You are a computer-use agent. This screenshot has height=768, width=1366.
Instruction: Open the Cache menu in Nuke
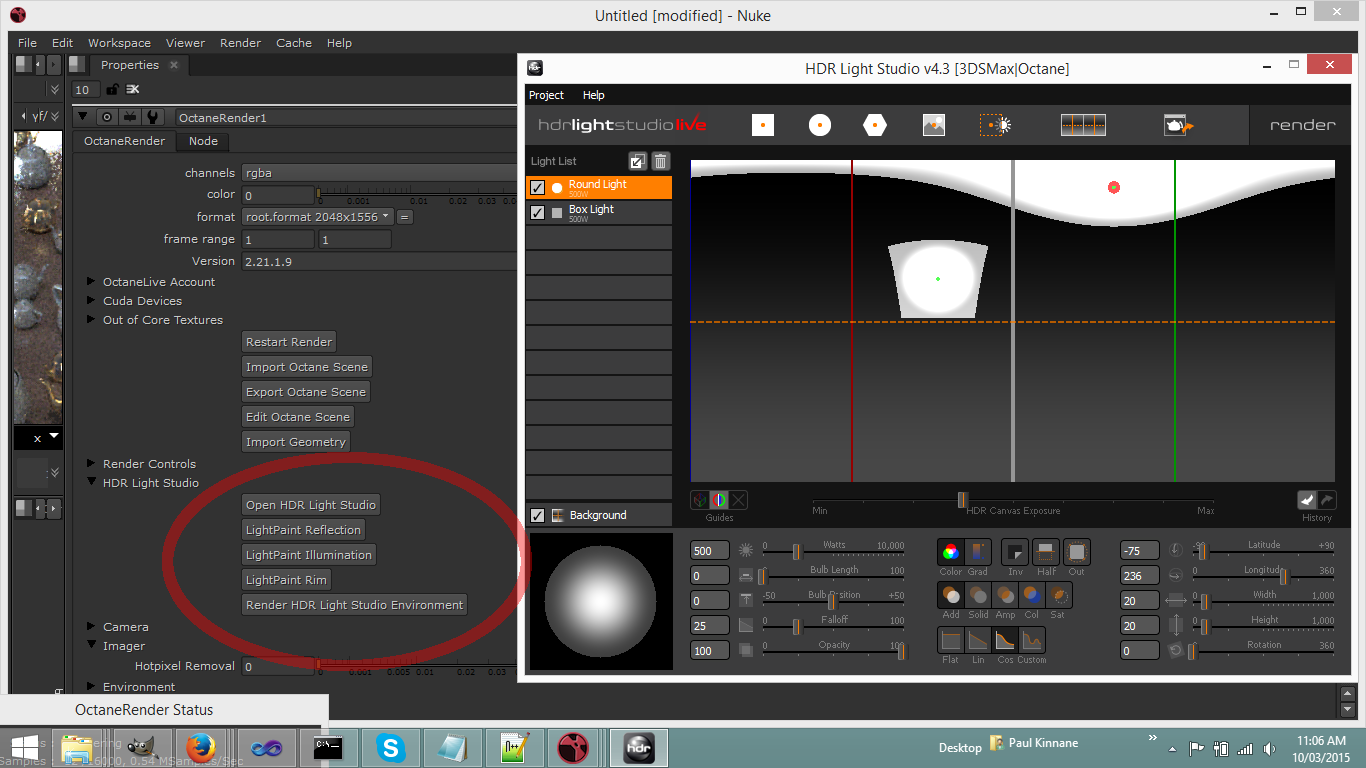294,43
